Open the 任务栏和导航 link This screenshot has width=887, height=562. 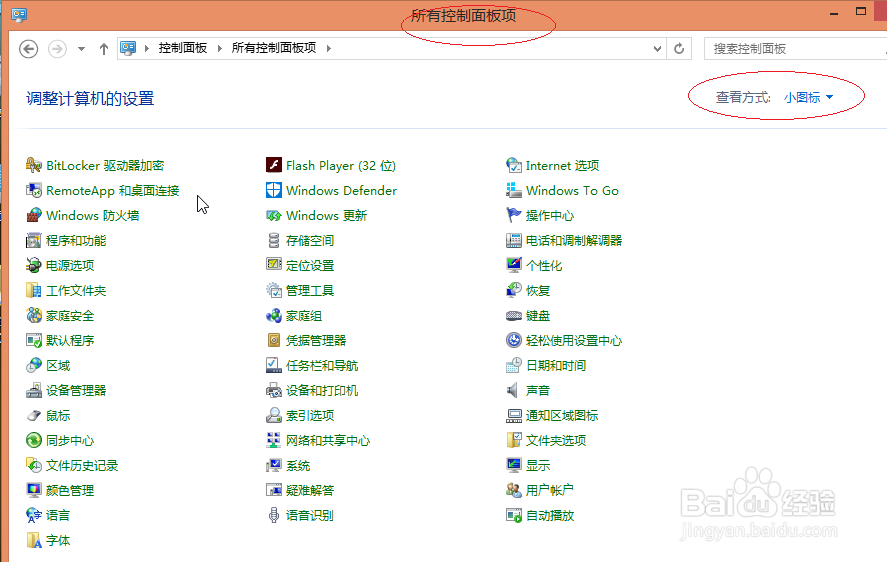click(322, 366)
